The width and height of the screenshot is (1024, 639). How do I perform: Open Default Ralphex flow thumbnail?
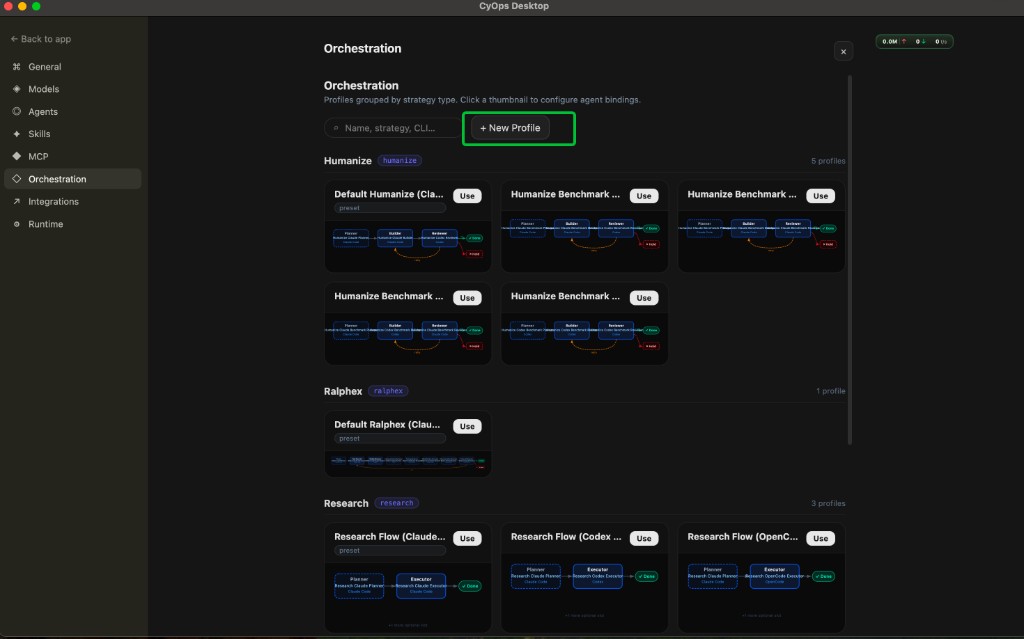[408, 463]
